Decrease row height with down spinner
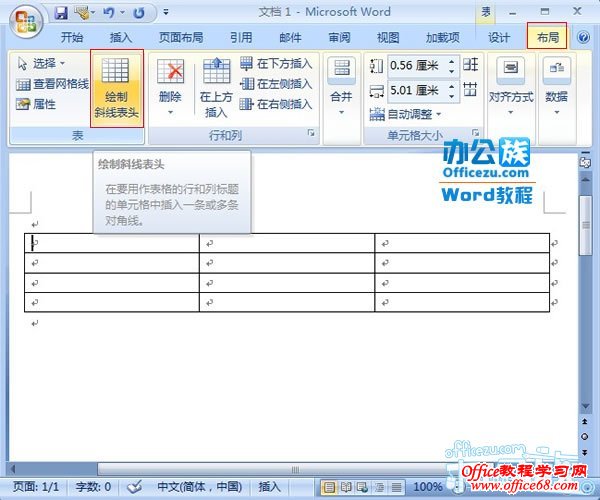The image size is (600, 500). click(x=452, y=71)
